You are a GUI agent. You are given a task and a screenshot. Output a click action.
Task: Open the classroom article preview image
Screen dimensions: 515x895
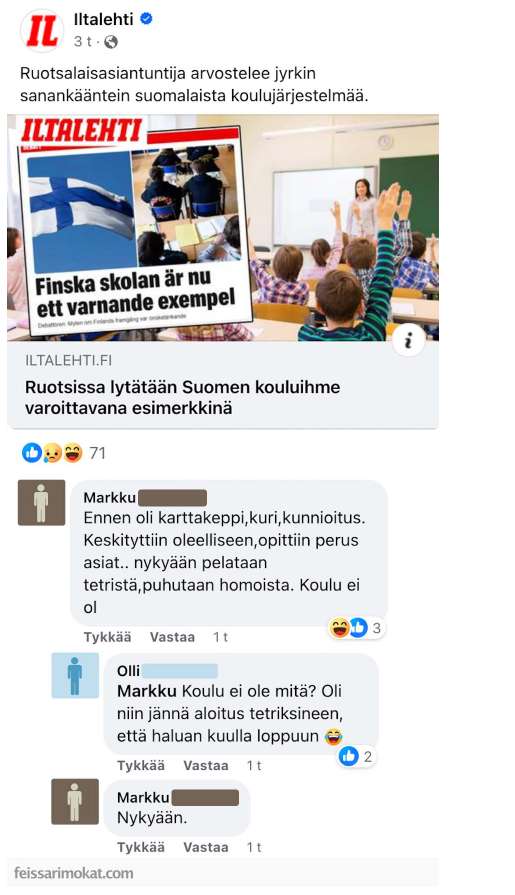[223, 228]
